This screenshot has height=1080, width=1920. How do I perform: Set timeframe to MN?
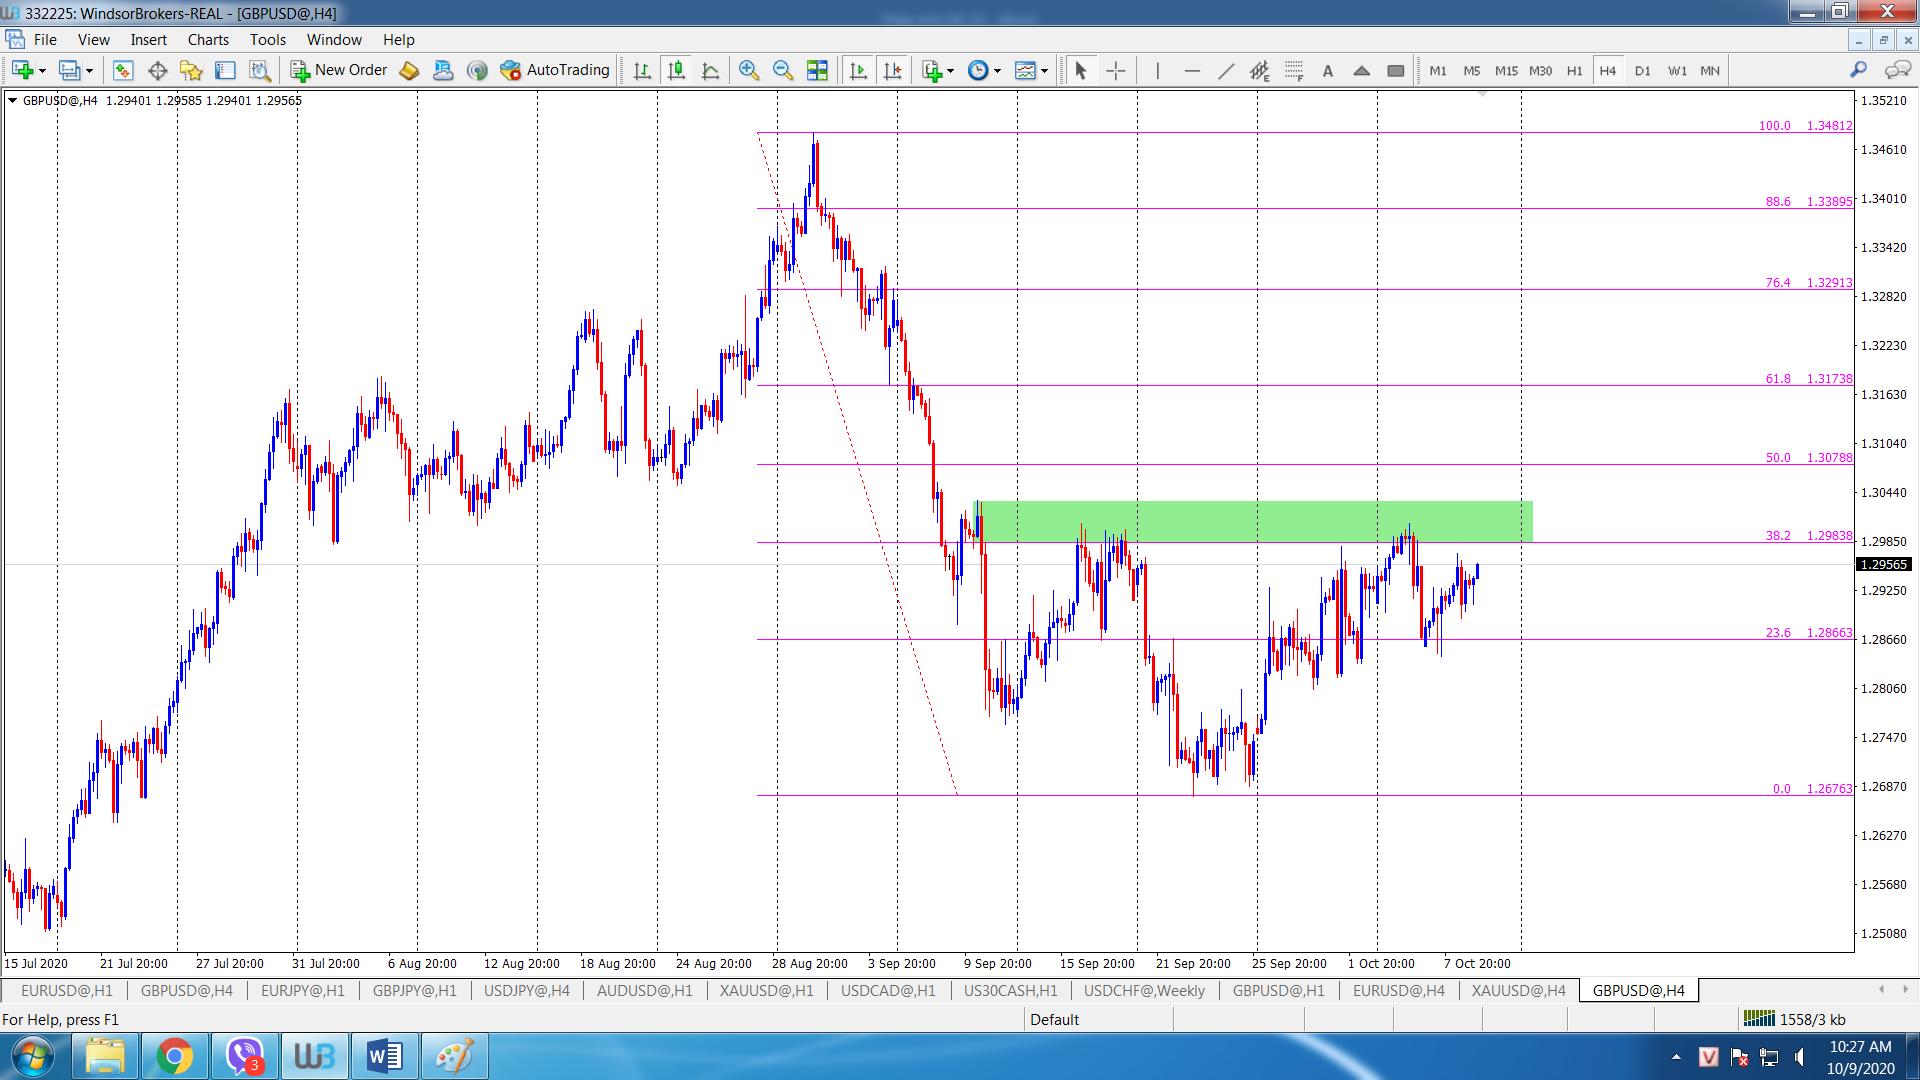click(x=1710, y=70)
